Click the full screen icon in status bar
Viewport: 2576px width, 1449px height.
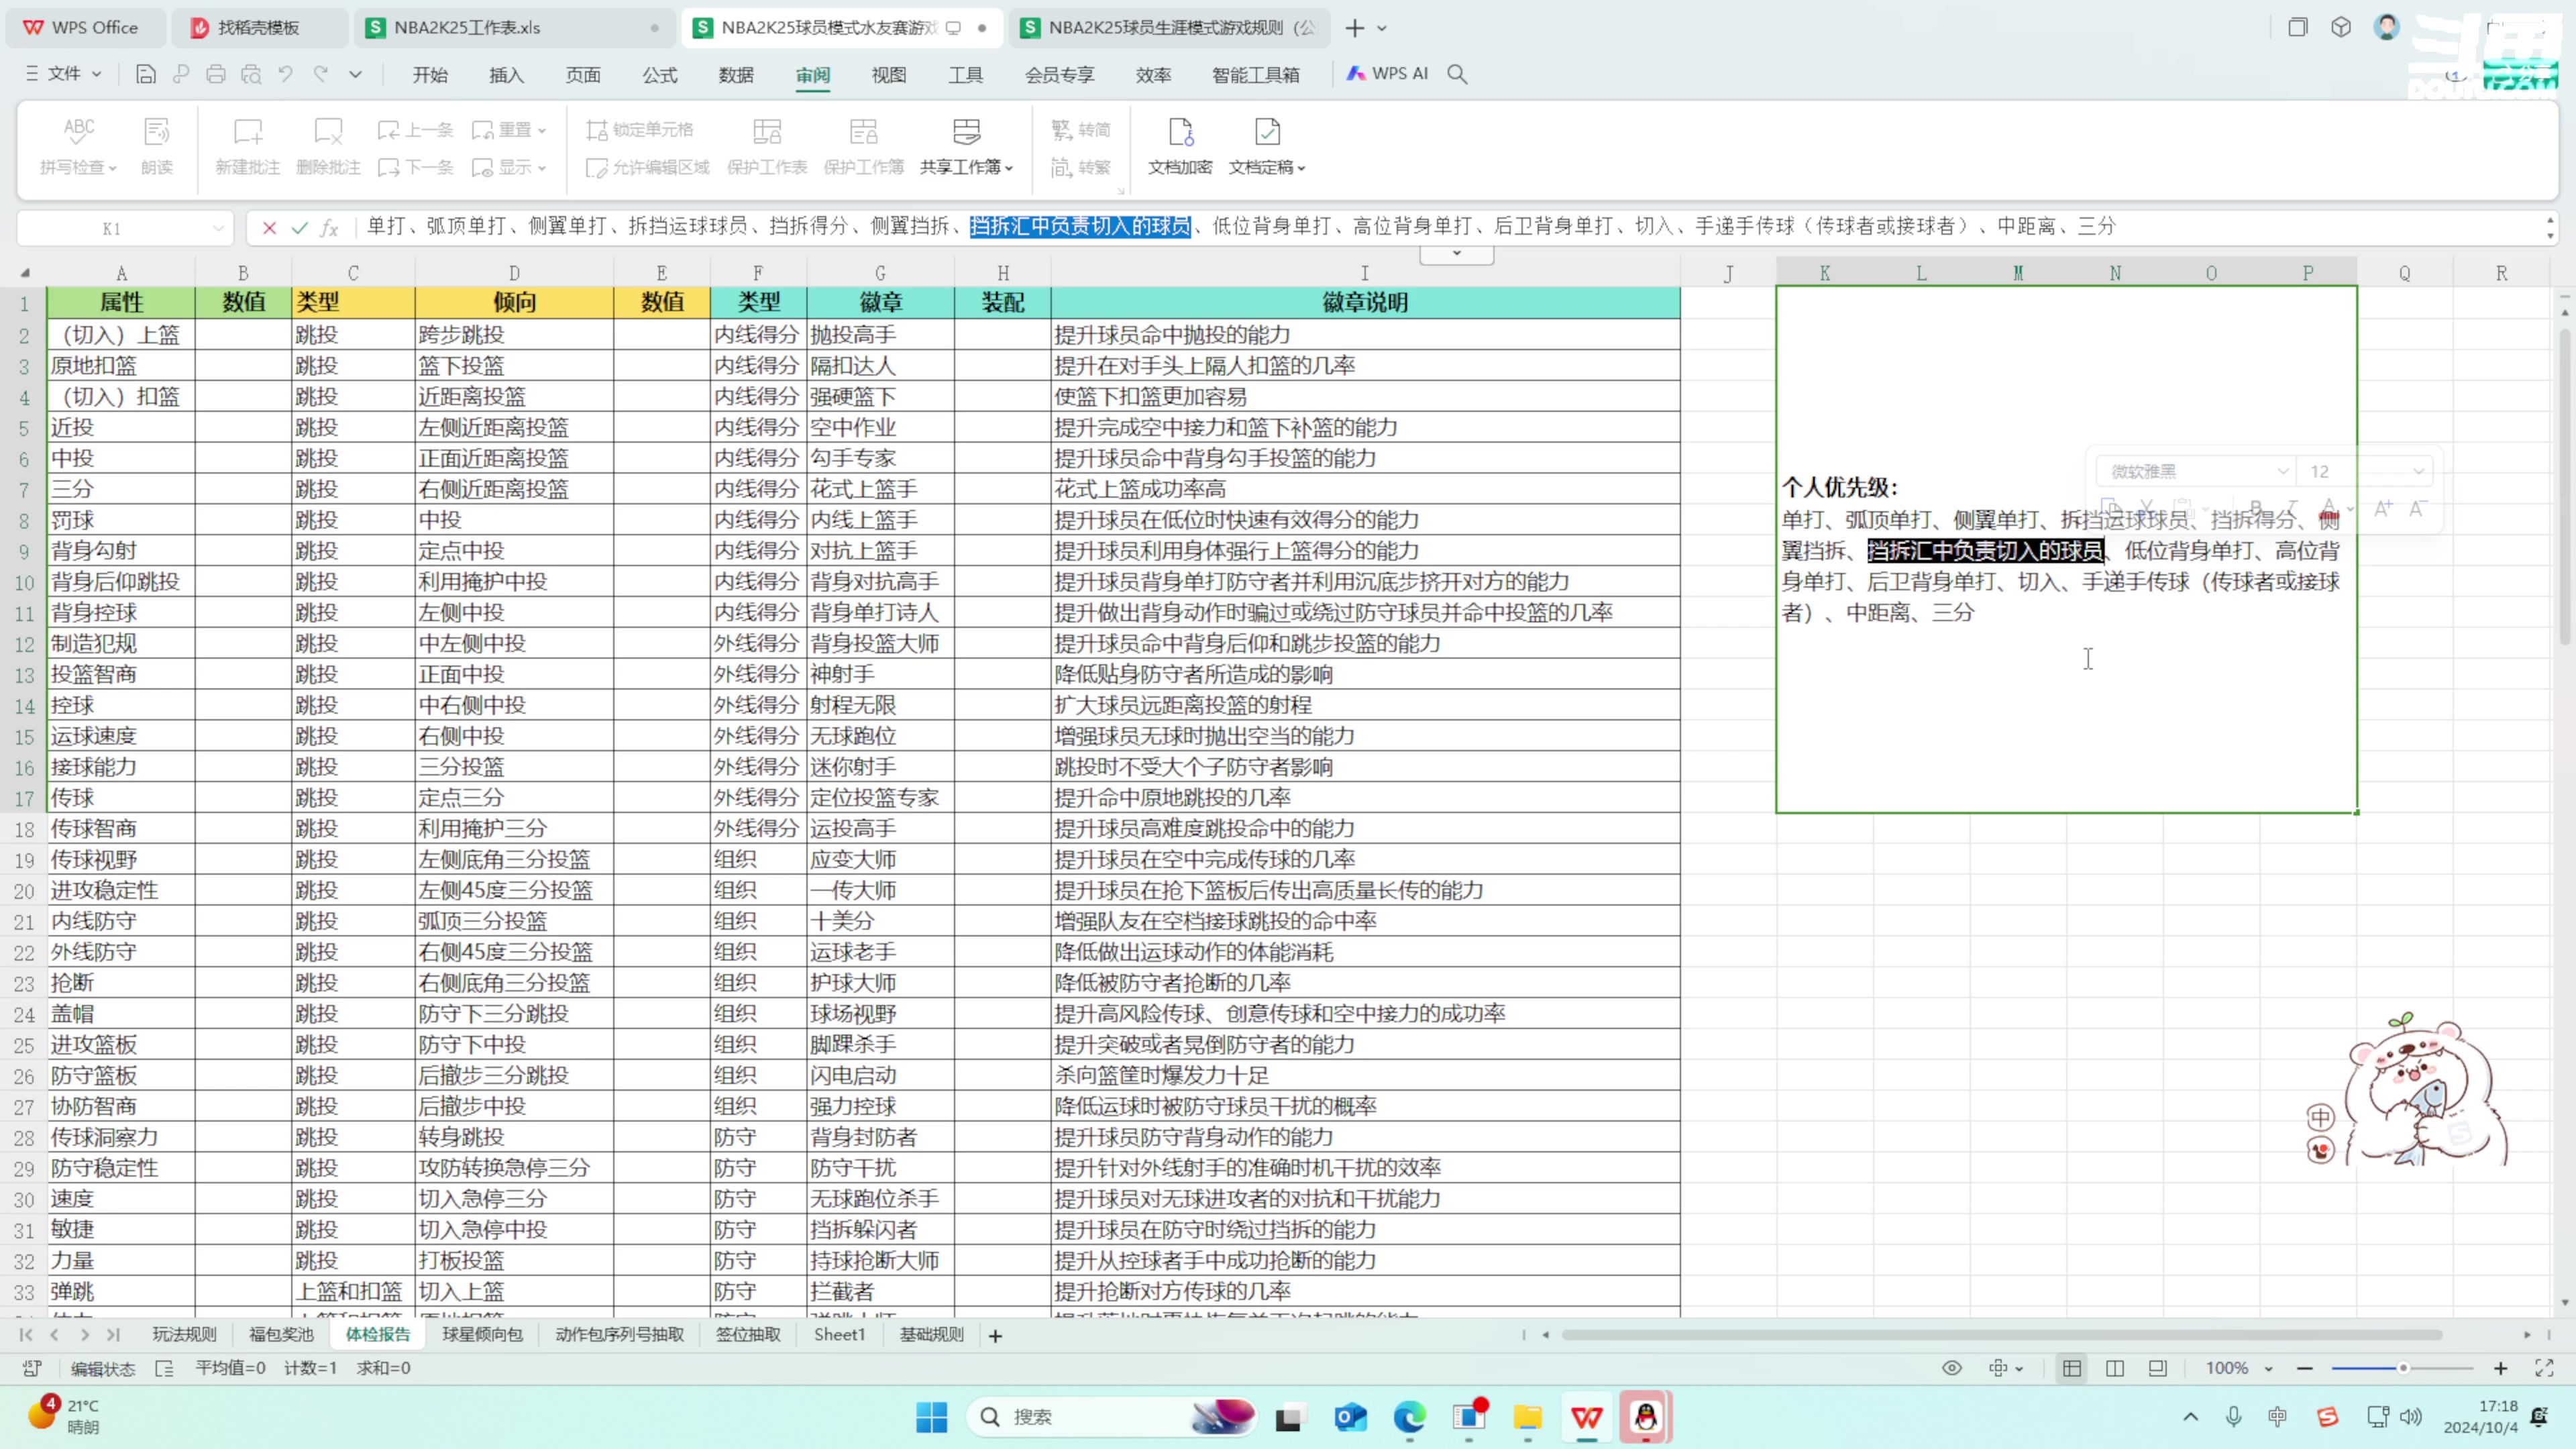[x=2544, y=1368]
